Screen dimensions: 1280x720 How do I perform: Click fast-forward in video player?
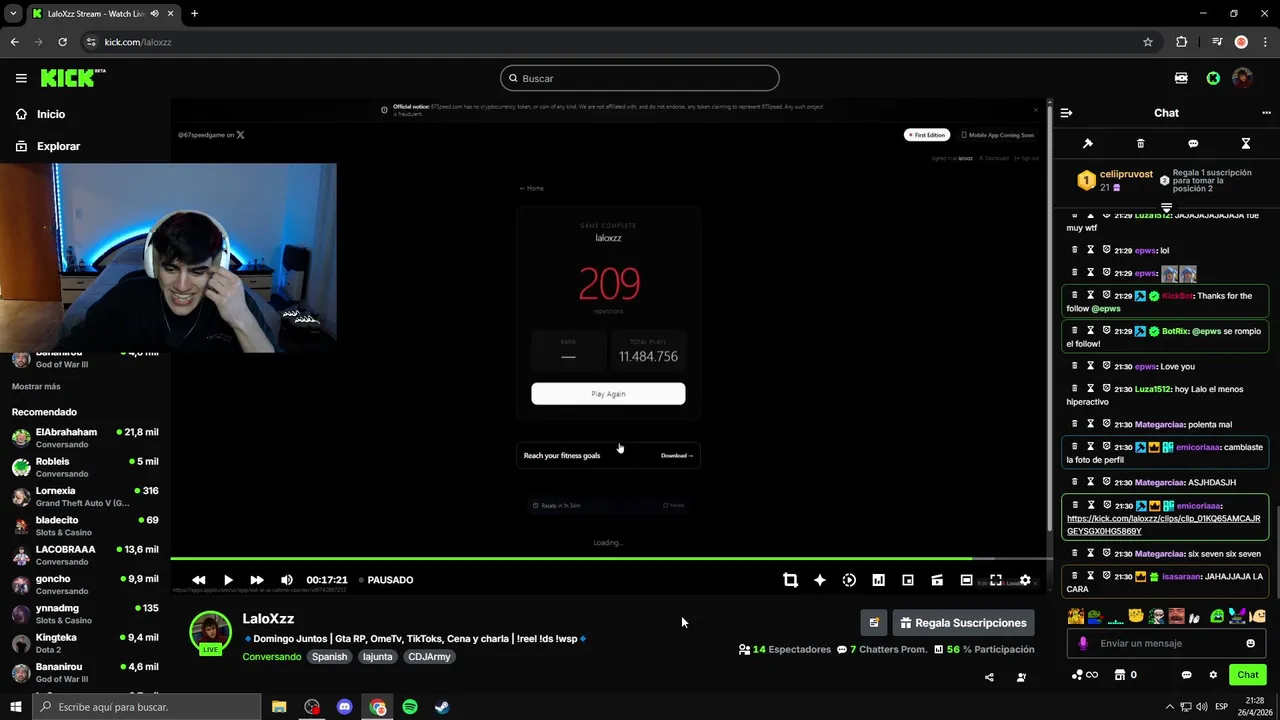pos(257,580)
